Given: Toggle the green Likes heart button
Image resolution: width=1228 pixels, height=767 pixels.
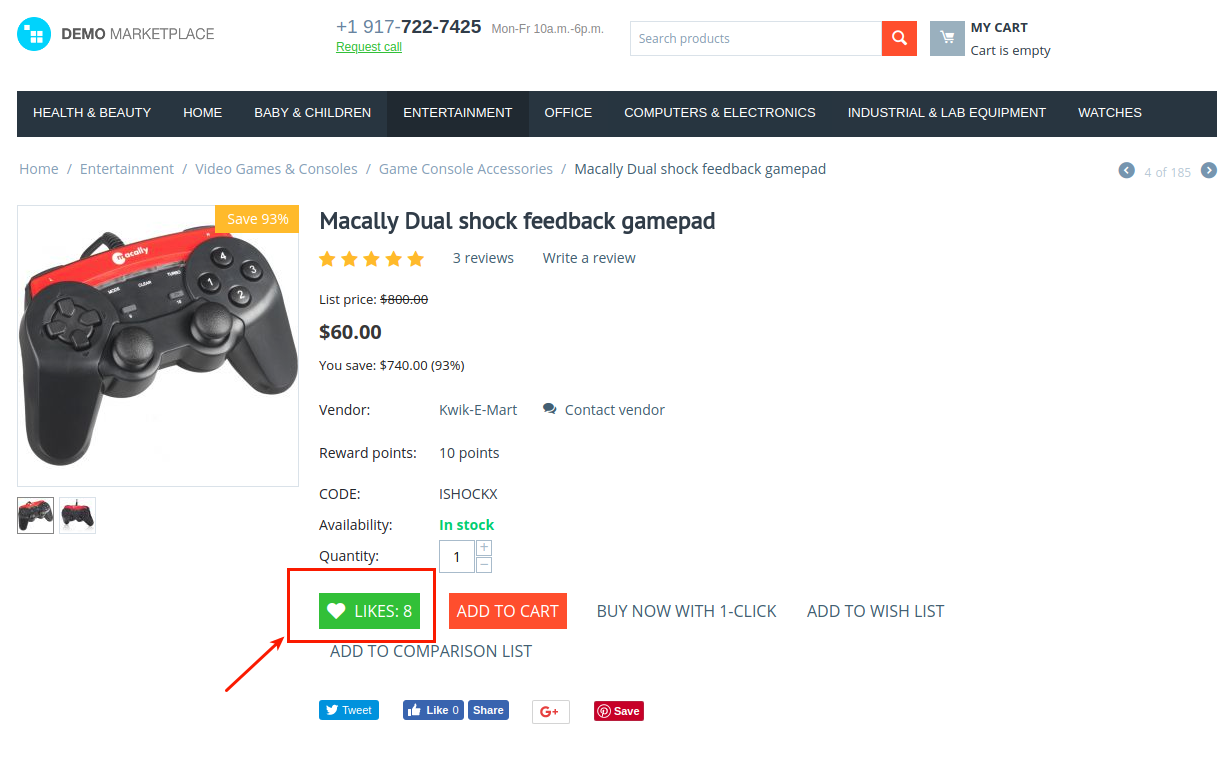Looking at the screenshot, I should click(369, 611).
